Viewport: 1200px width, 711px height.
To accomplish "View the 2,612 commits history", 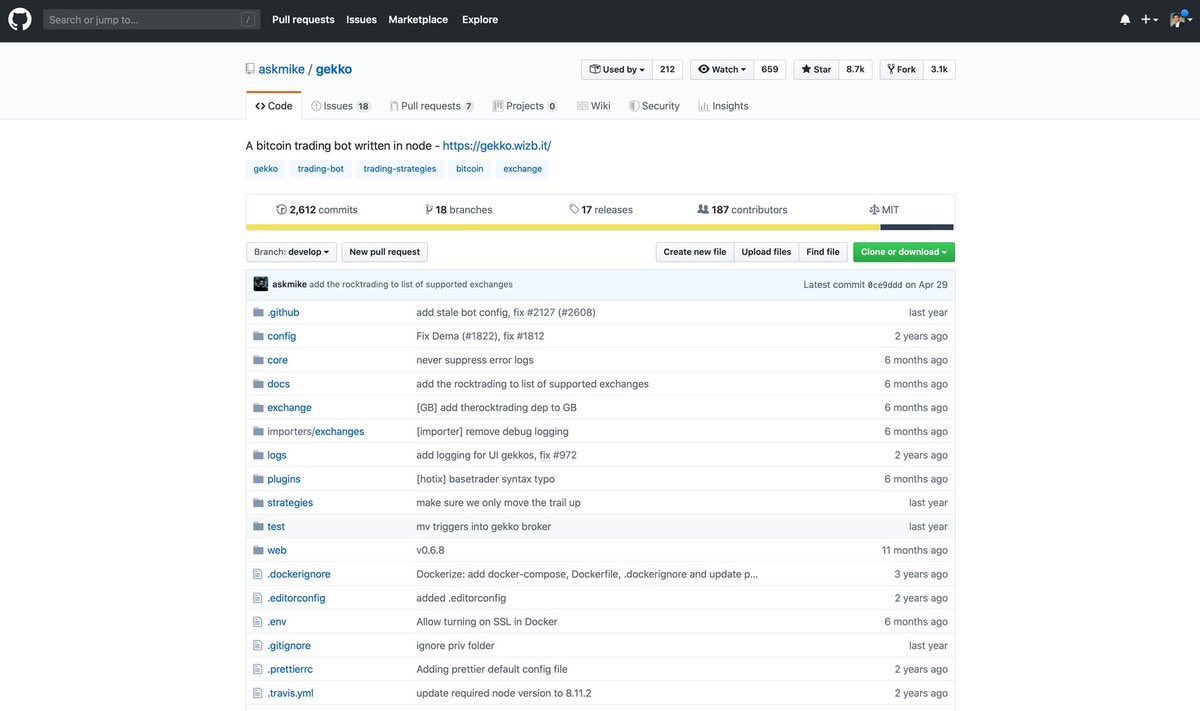I will coord(317,210).
